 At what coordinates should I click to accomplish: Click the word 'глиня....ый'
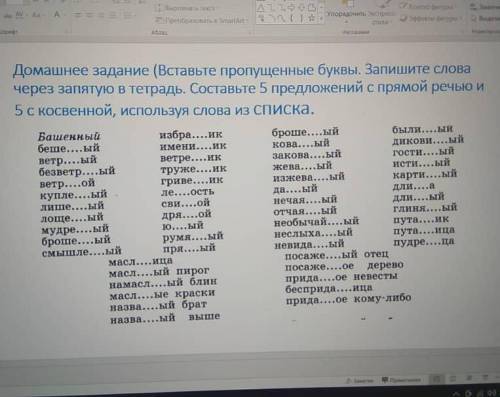tap(425, 208)
